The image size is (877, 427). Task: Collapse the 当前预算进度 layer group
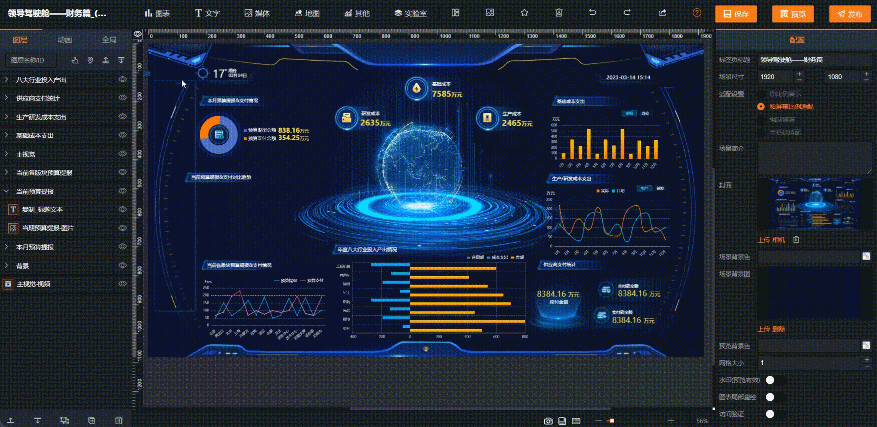[8, 191]
